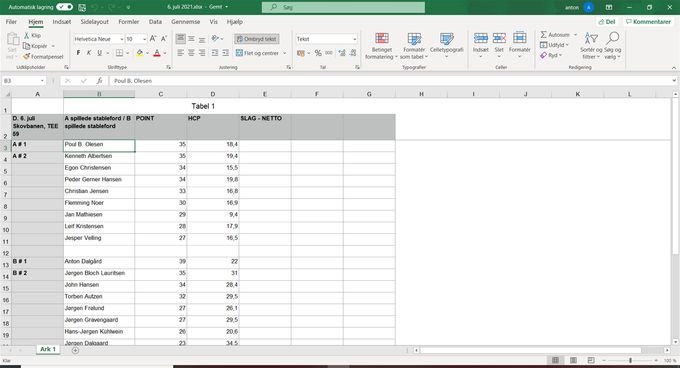Activate the Formatpensel format painter
Image resolution: width=680 pixels, height=368 pixels.
click(26, 57)
